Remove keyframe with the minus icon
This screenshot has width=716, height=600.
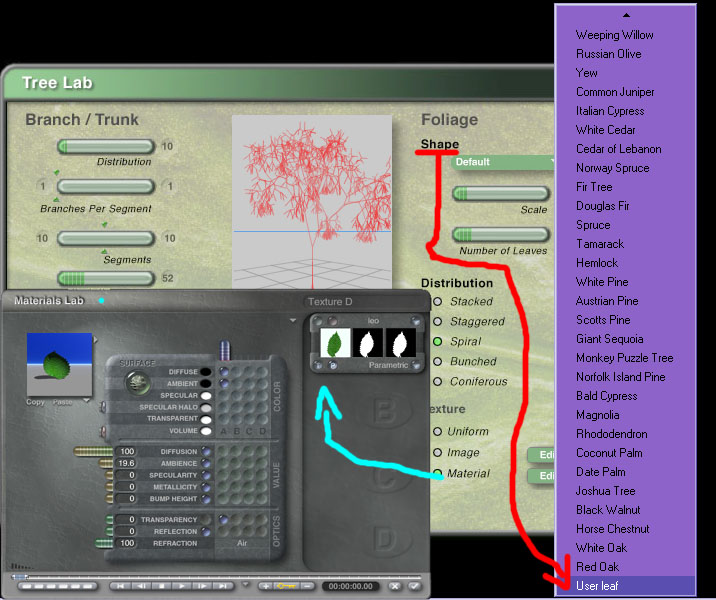click(x=308, y=586)
